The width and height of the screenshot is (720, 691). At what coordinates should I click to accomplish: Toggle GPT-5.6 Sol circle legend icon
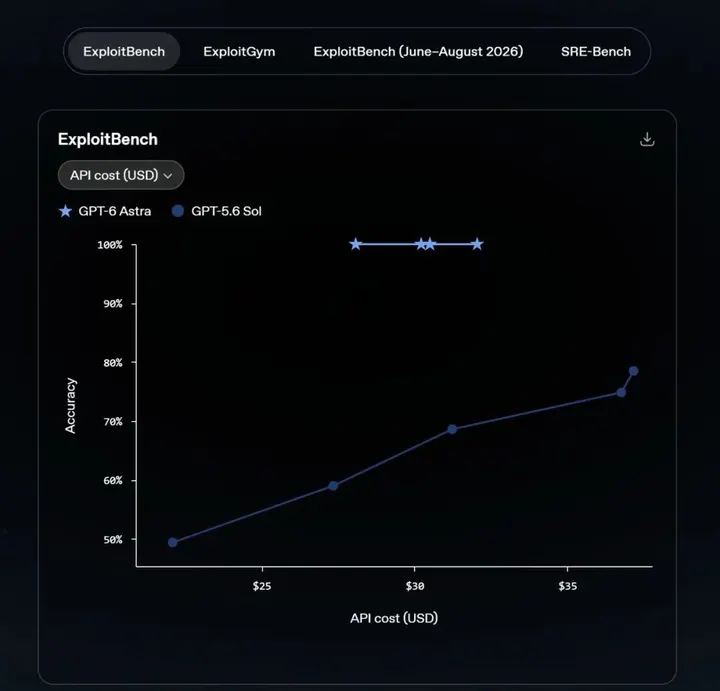tap(178, 211)
